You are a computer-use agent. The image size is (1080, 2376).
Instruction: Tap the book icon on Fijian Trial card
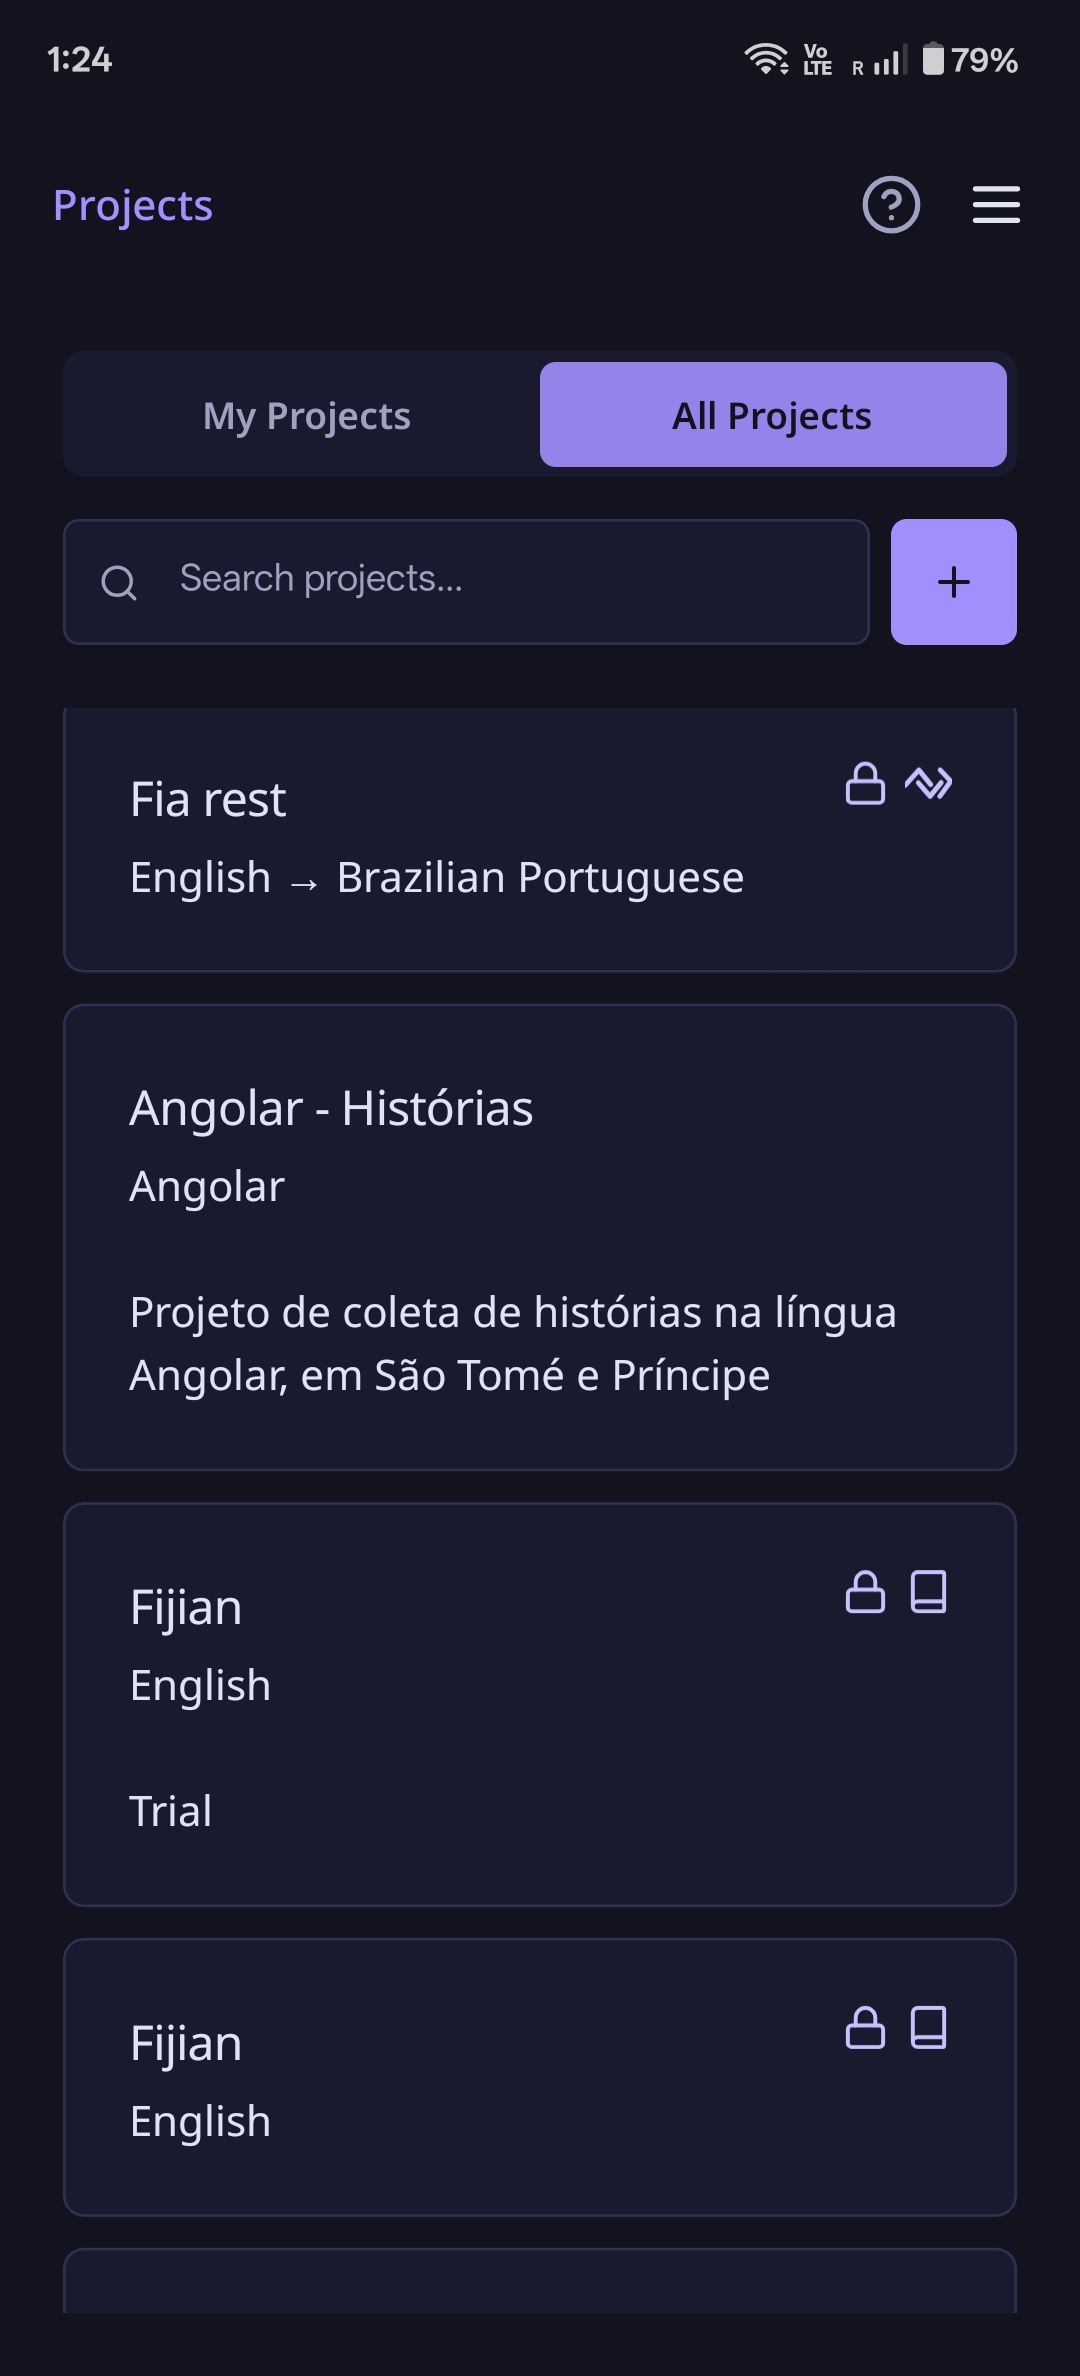929,1592
